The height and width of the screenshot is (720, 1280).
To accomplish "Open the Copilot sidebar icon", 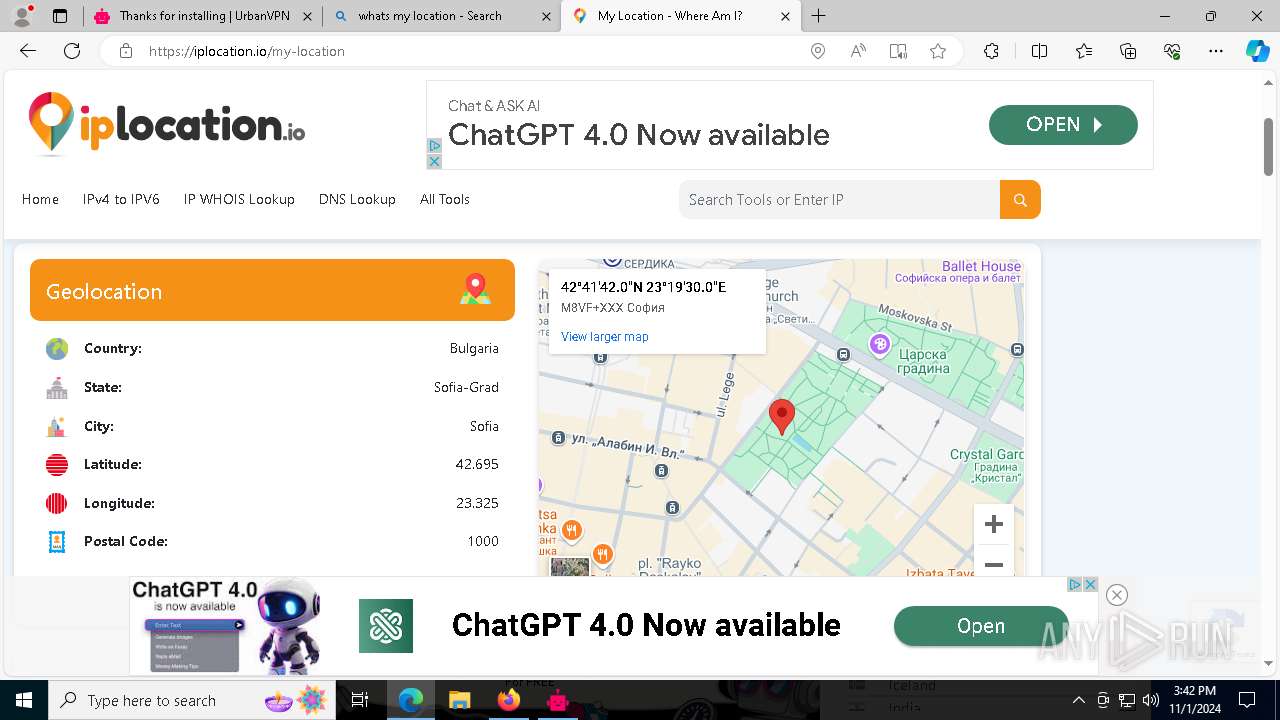I will pos(1257,51).
